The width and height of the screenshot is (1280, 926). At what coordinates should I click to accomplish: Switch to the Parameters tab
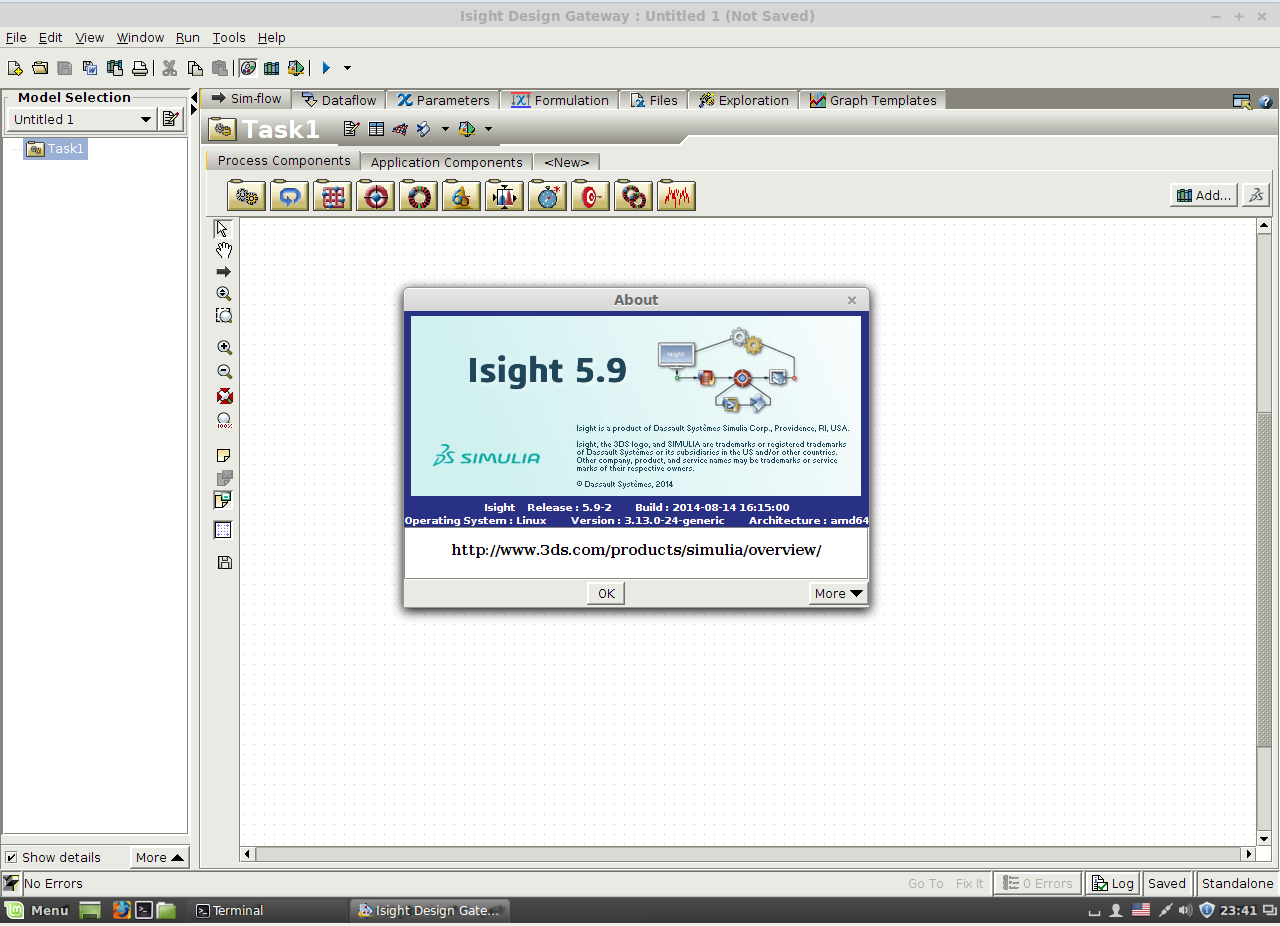[443, 100]
